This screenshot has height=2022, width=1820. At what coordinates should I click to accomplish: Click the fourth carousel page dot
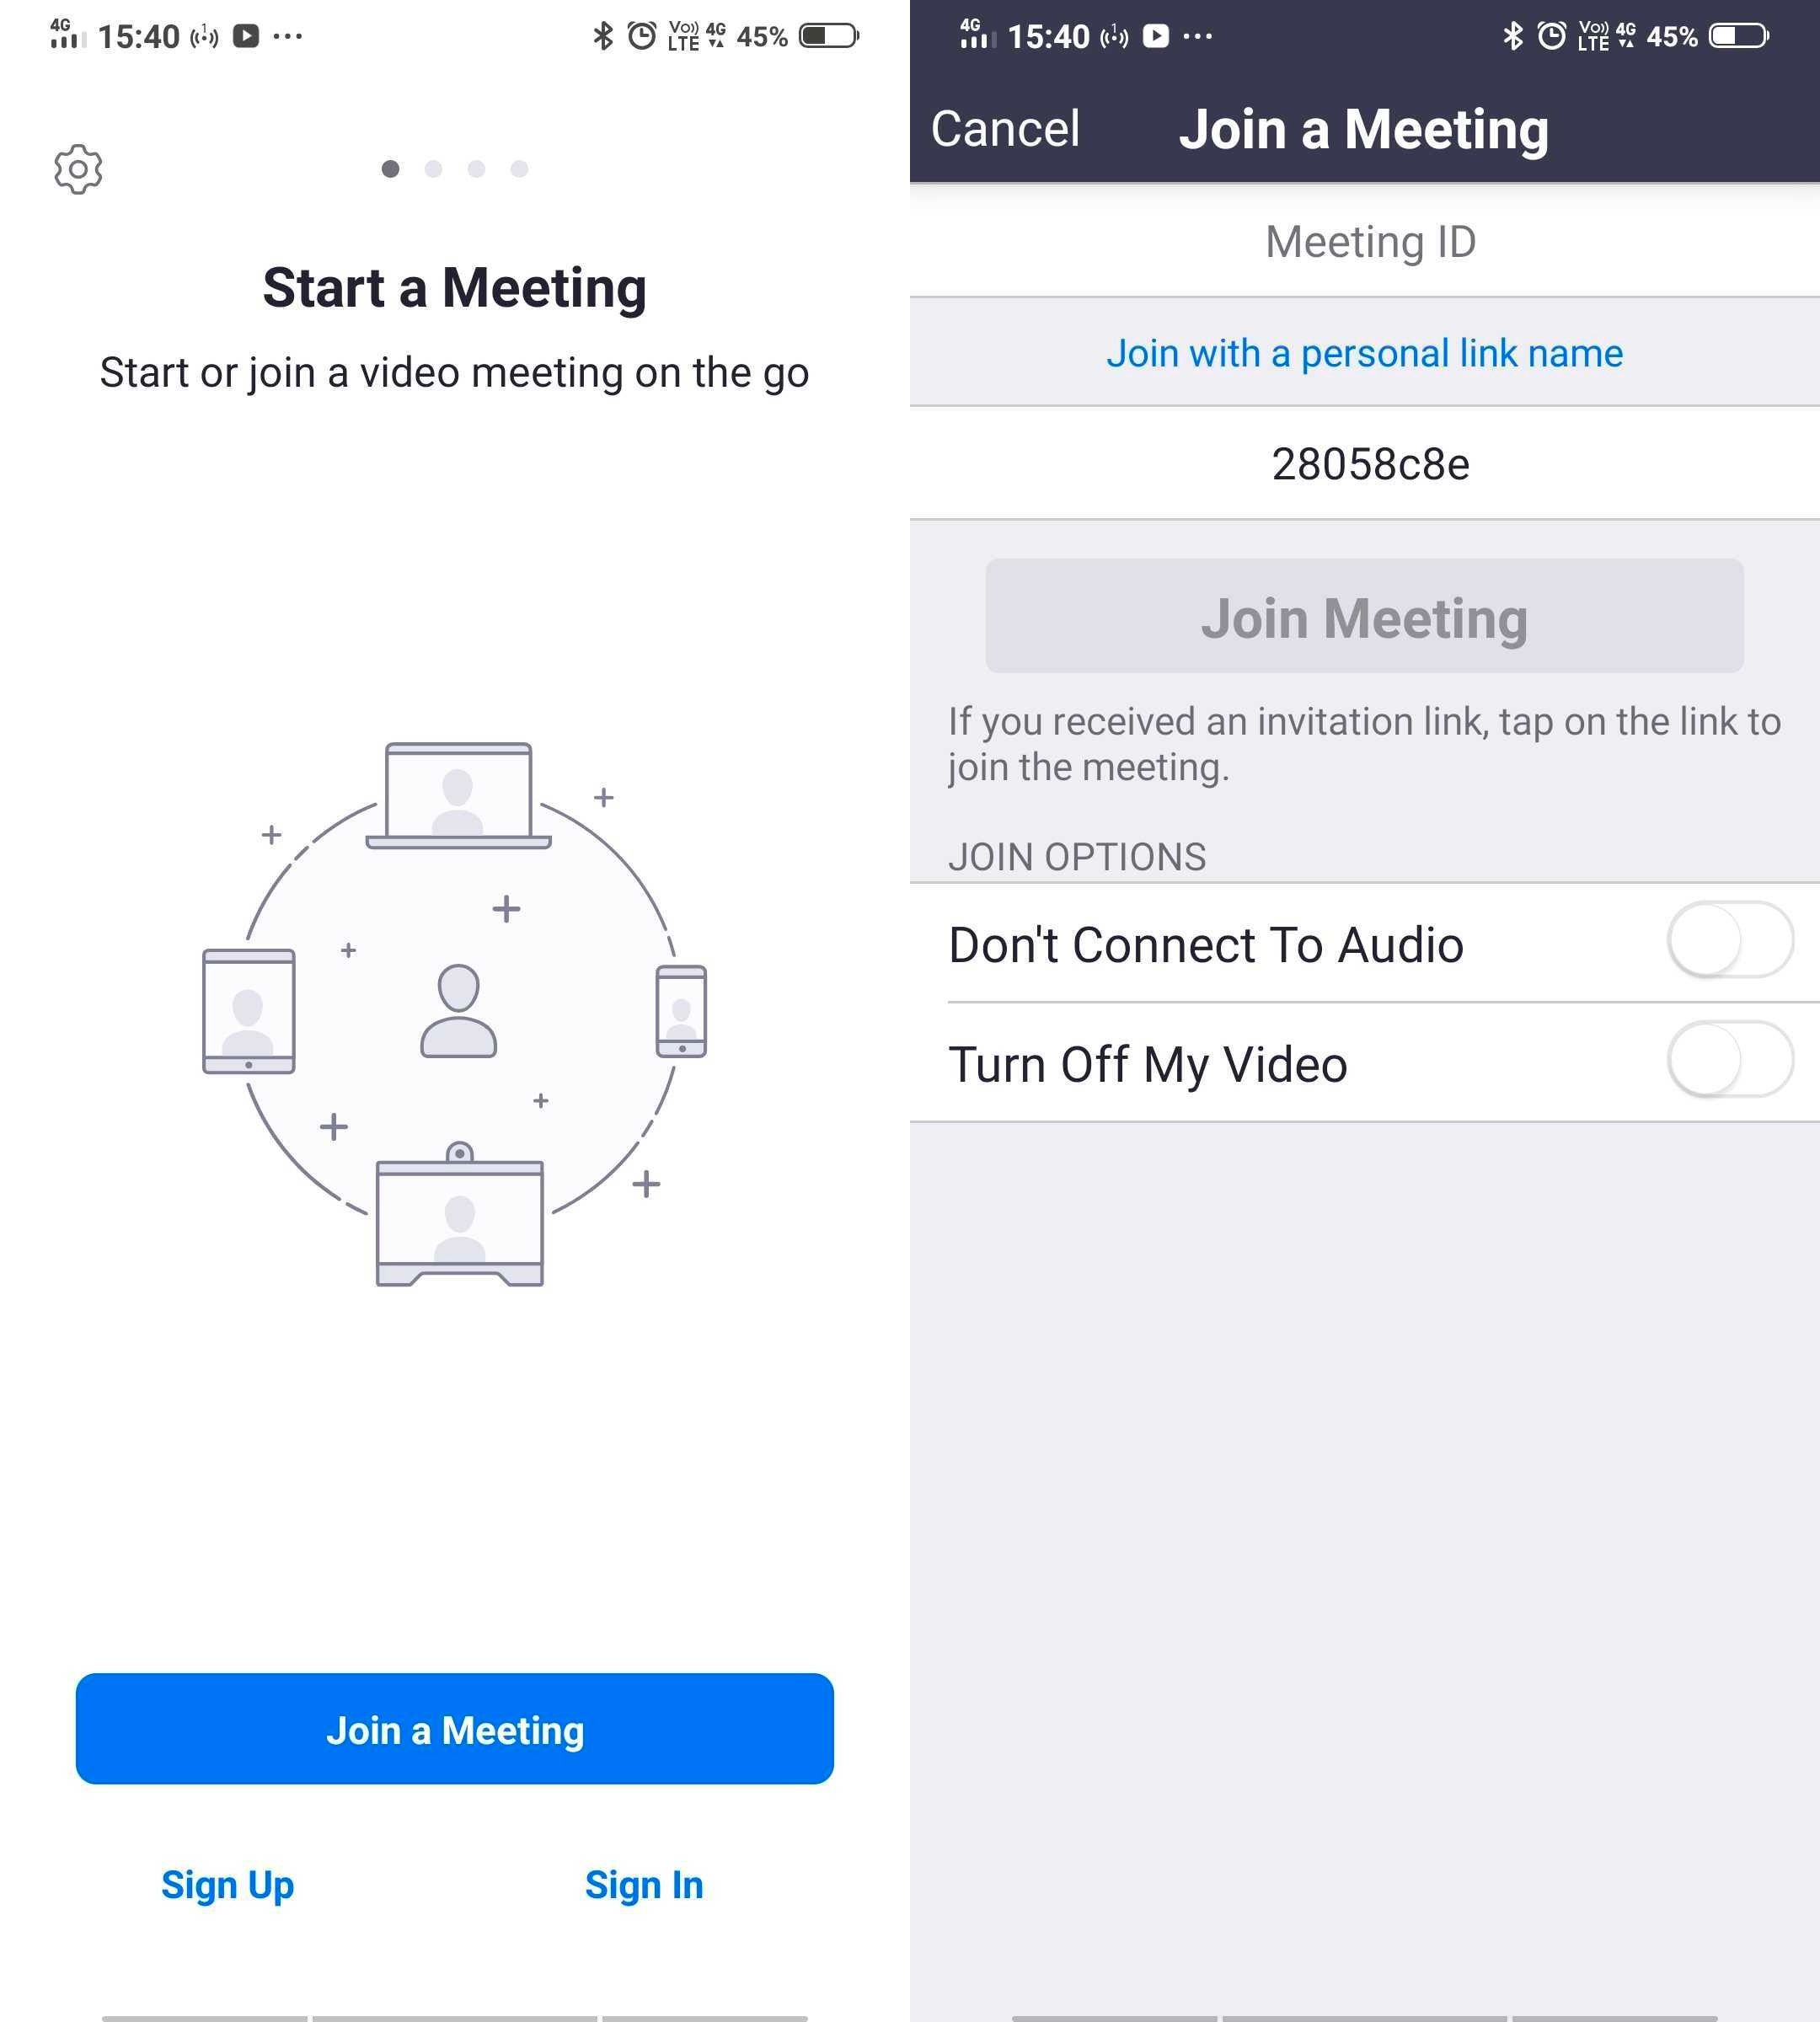coord(518,168)
